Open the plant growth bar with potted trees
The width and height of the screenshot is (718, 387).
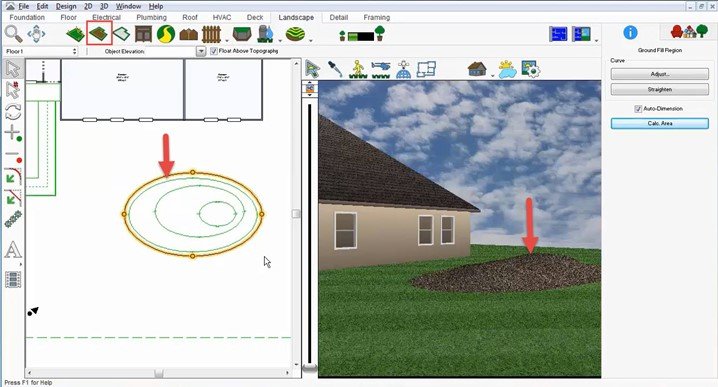tap(362, 34)
